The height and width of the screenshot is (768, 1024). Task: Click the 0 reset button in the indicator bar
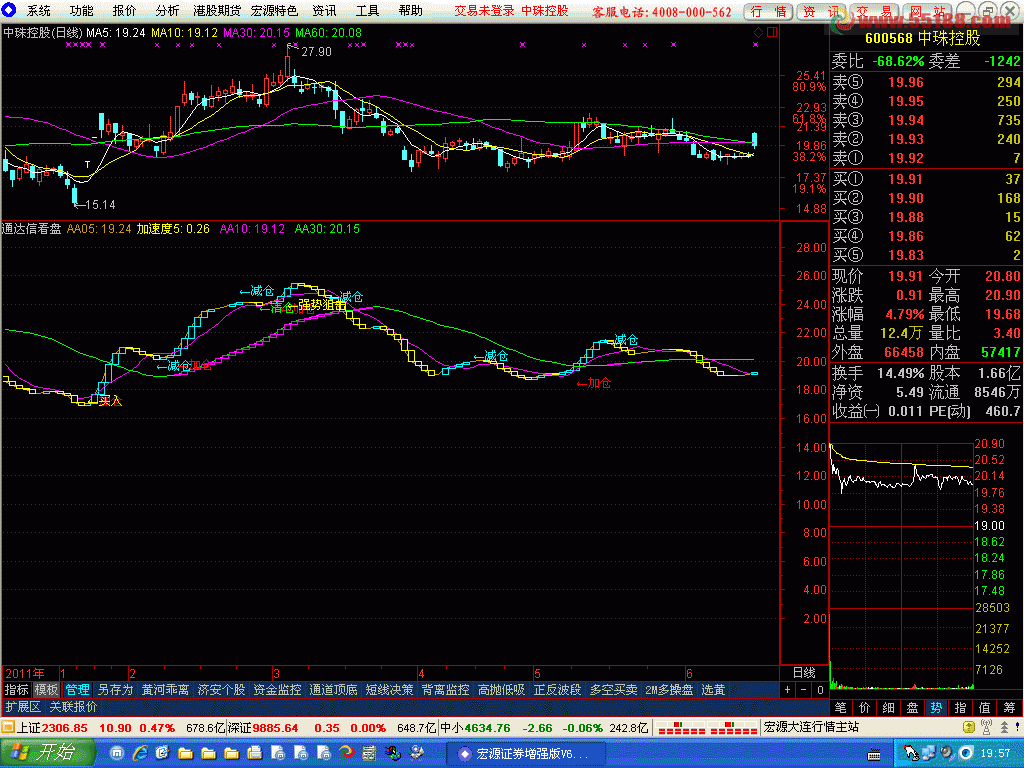click(x=820, y=690)
